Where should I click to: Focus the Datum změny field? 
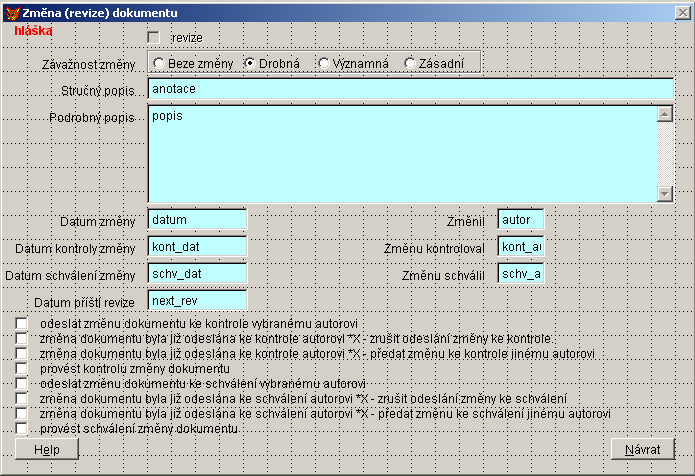click(196, 219)
